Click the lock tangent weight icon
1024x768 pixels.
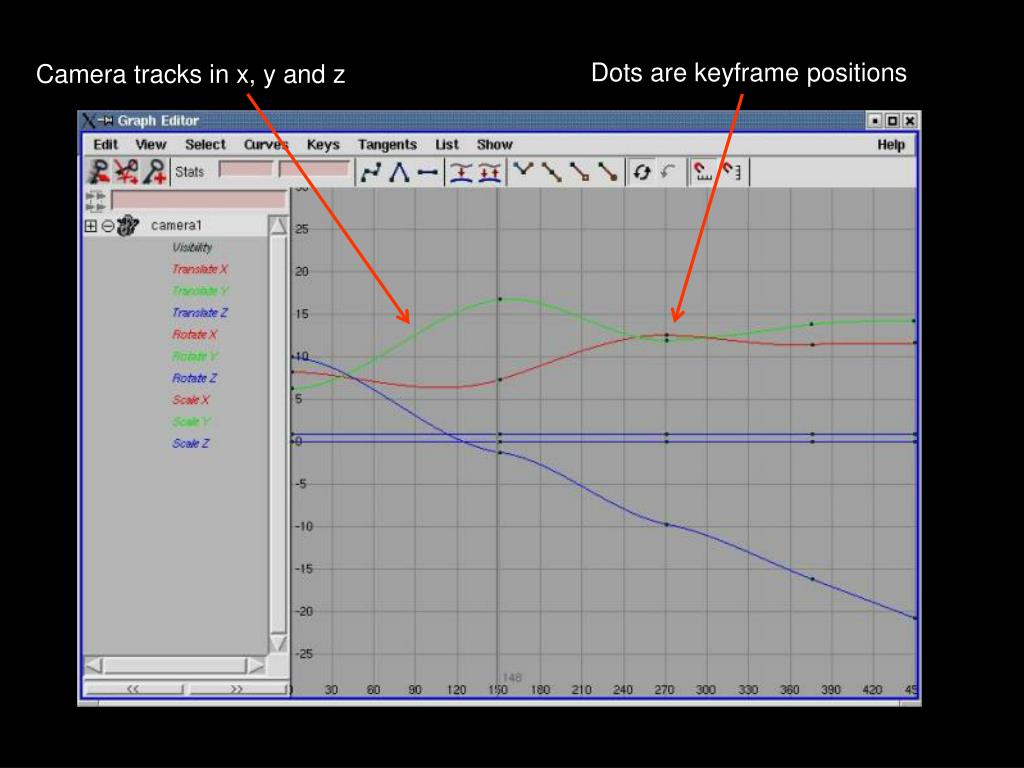coord(608,172)
